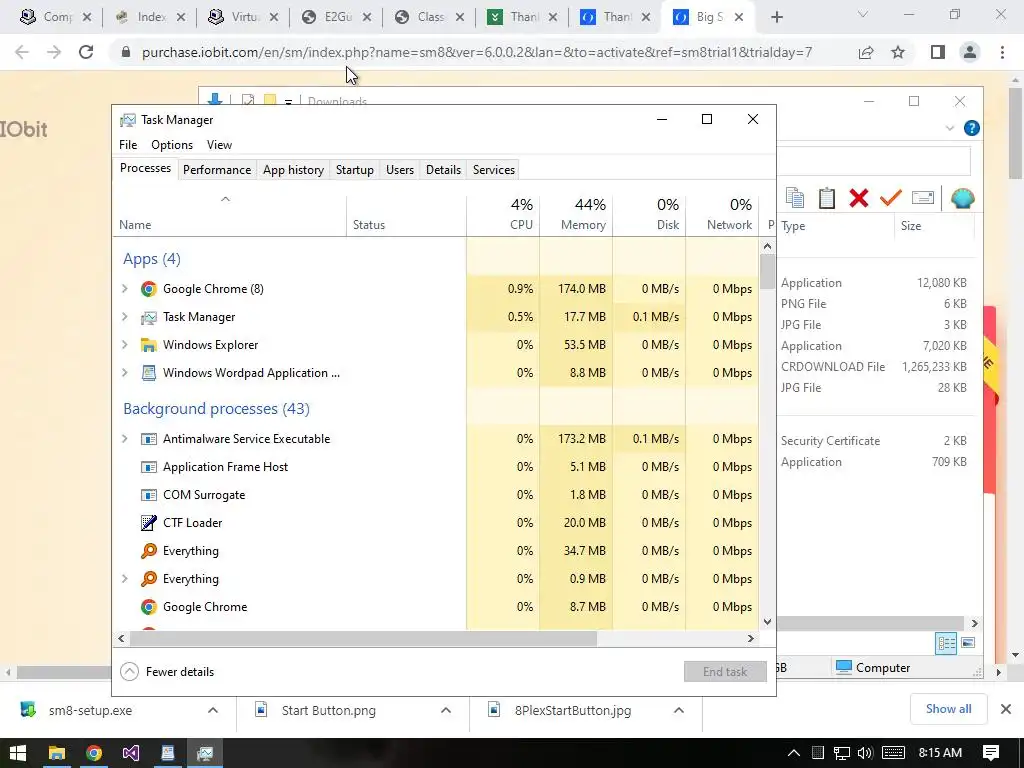Open sm8-setup.exe download options arrow
Viewport: 1024px width, 768px height.
213,710
